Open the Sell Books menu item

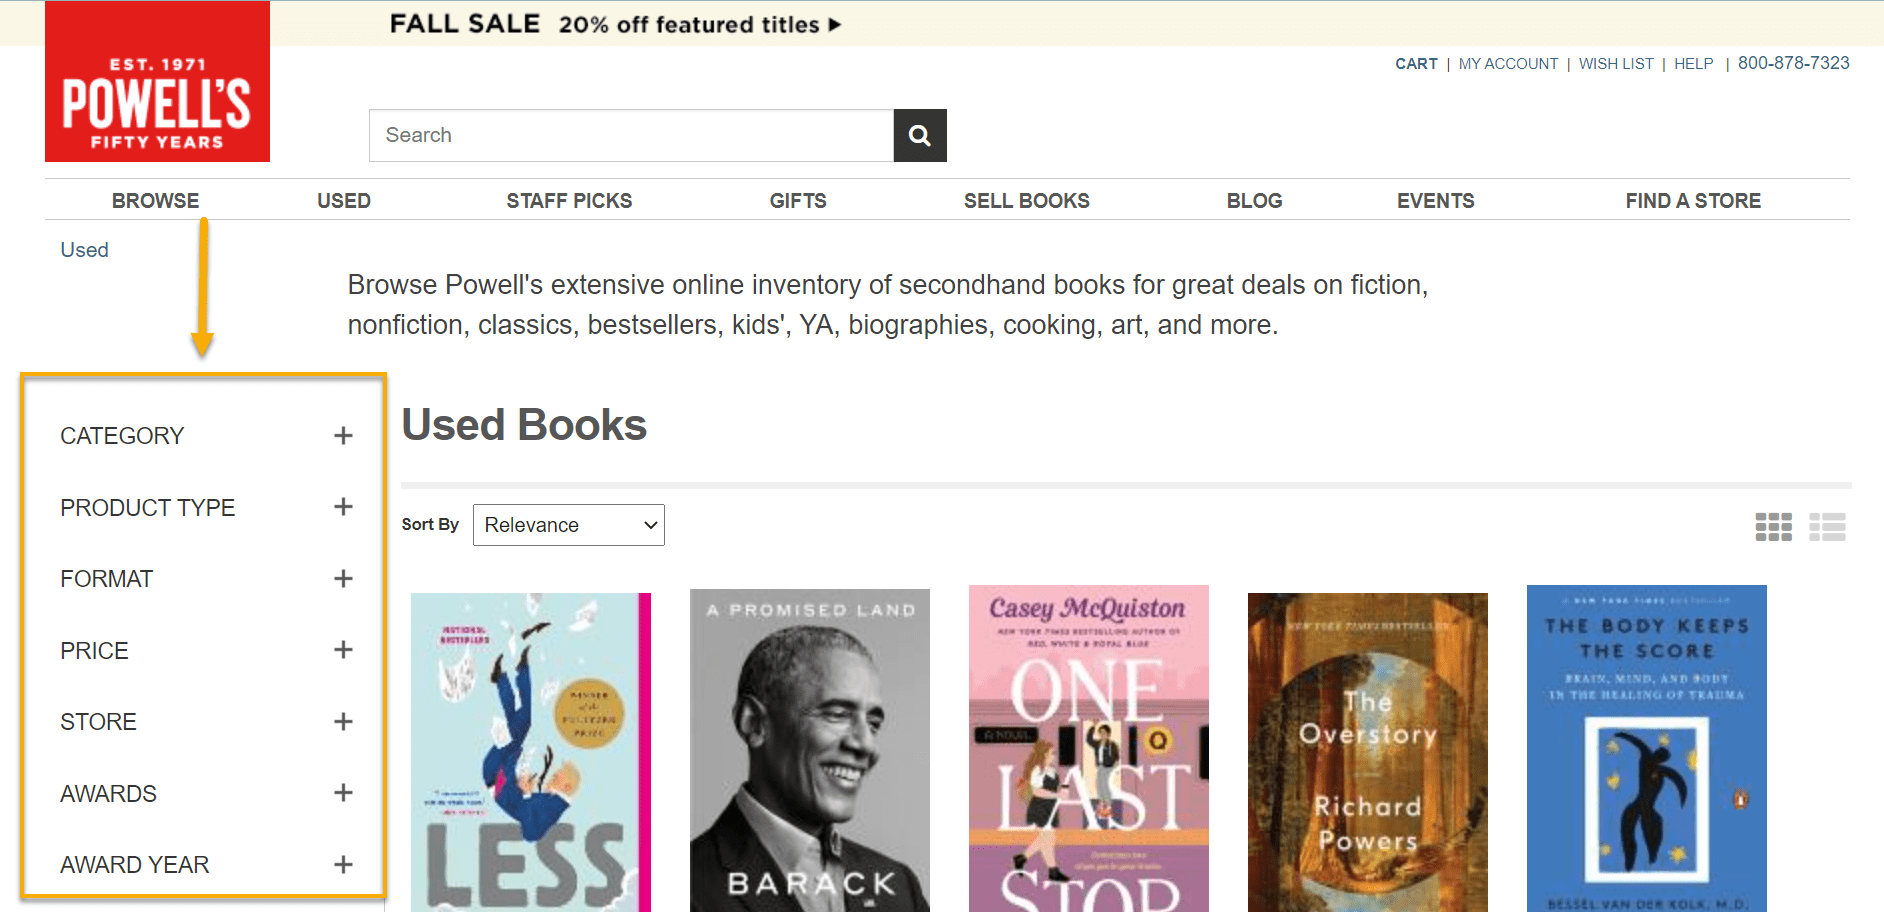[x=1026, y=201]
